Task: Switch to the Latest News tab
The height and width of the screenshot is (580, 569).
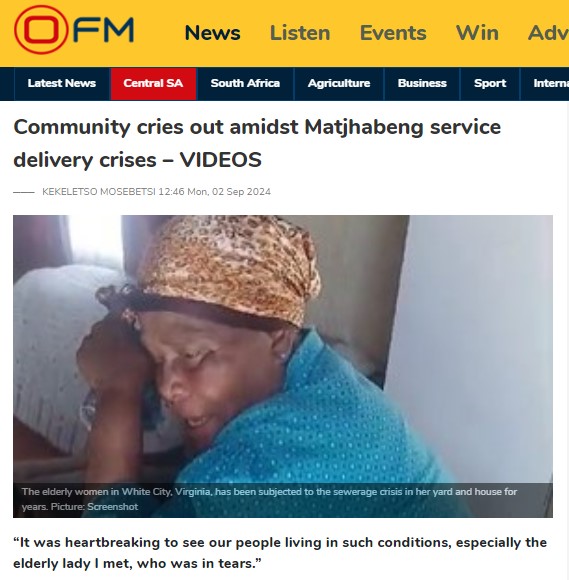Action: (x=62, y=84)
